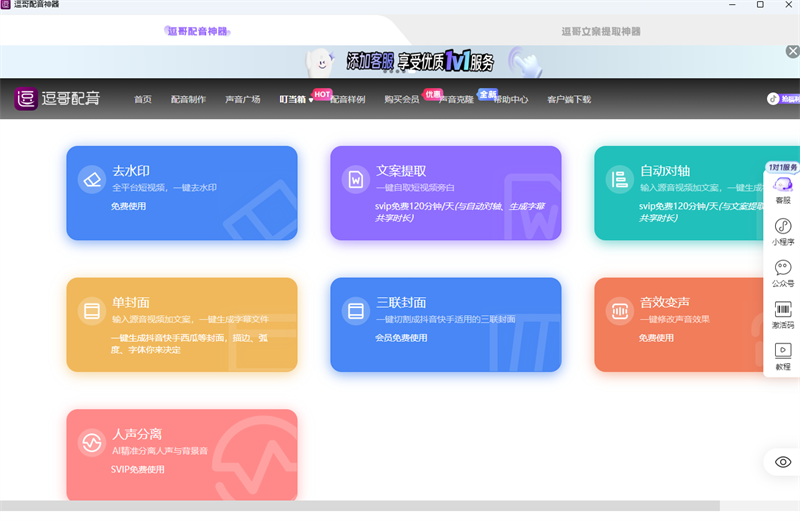Open the 小程序 mini program icon
800x521 pixels.
[x=782, y=231]
